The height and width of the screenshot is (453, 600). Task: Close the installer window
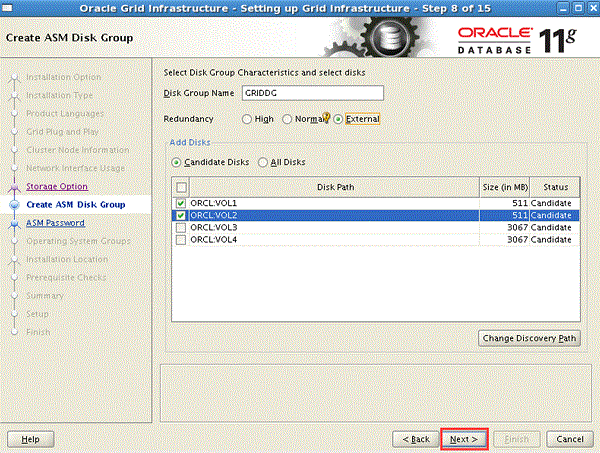592,8
